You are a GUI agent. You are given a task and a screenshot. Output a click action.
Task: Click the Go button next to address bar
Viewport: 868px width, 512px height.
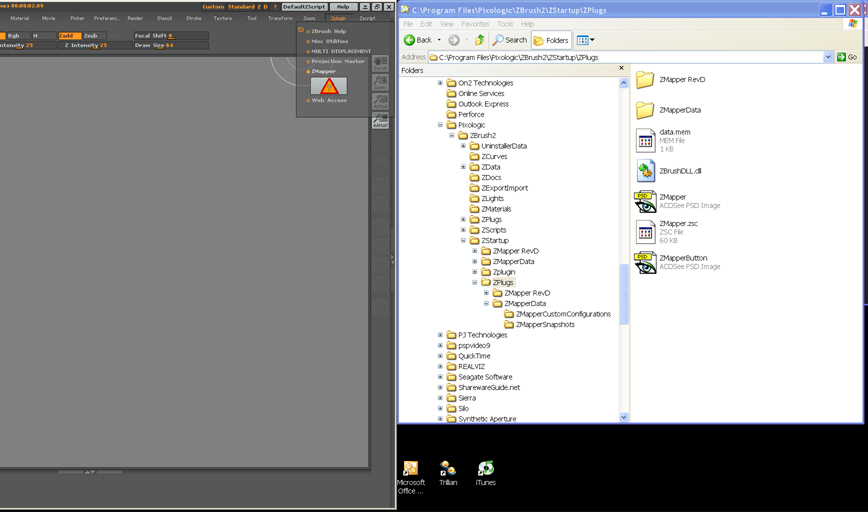(x=847, y=57)
